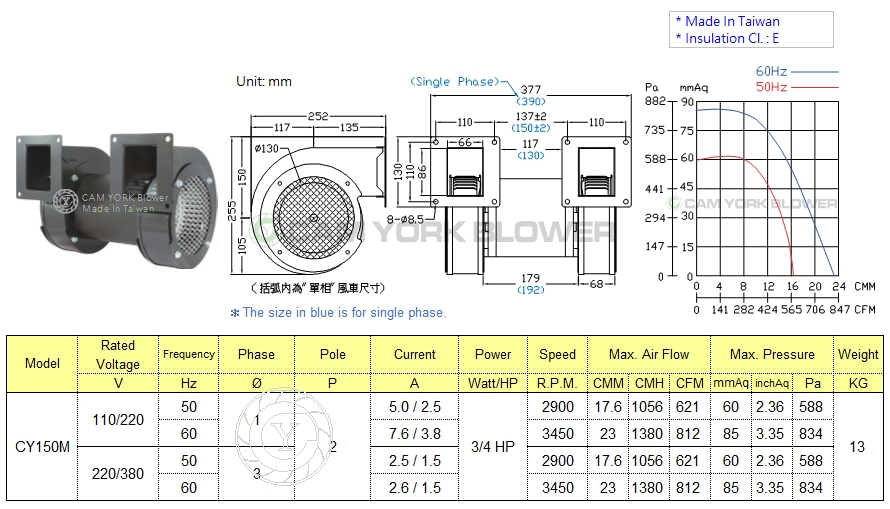
Task: Click the CY150M model cell
Action: click(42, 447)
